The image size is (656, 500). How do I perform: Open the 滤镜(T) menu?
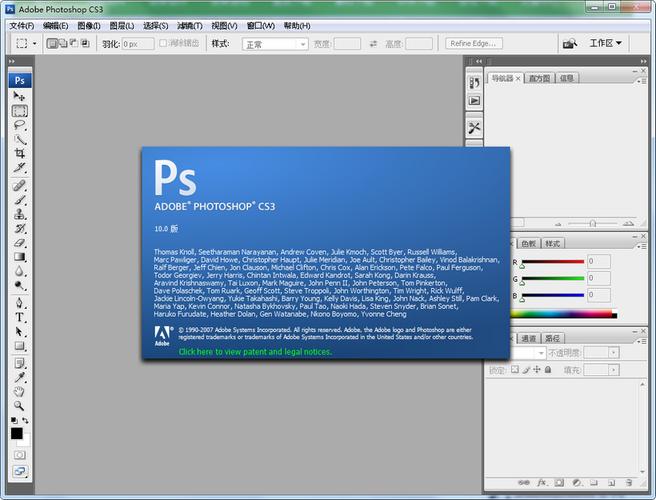[191, 25]
